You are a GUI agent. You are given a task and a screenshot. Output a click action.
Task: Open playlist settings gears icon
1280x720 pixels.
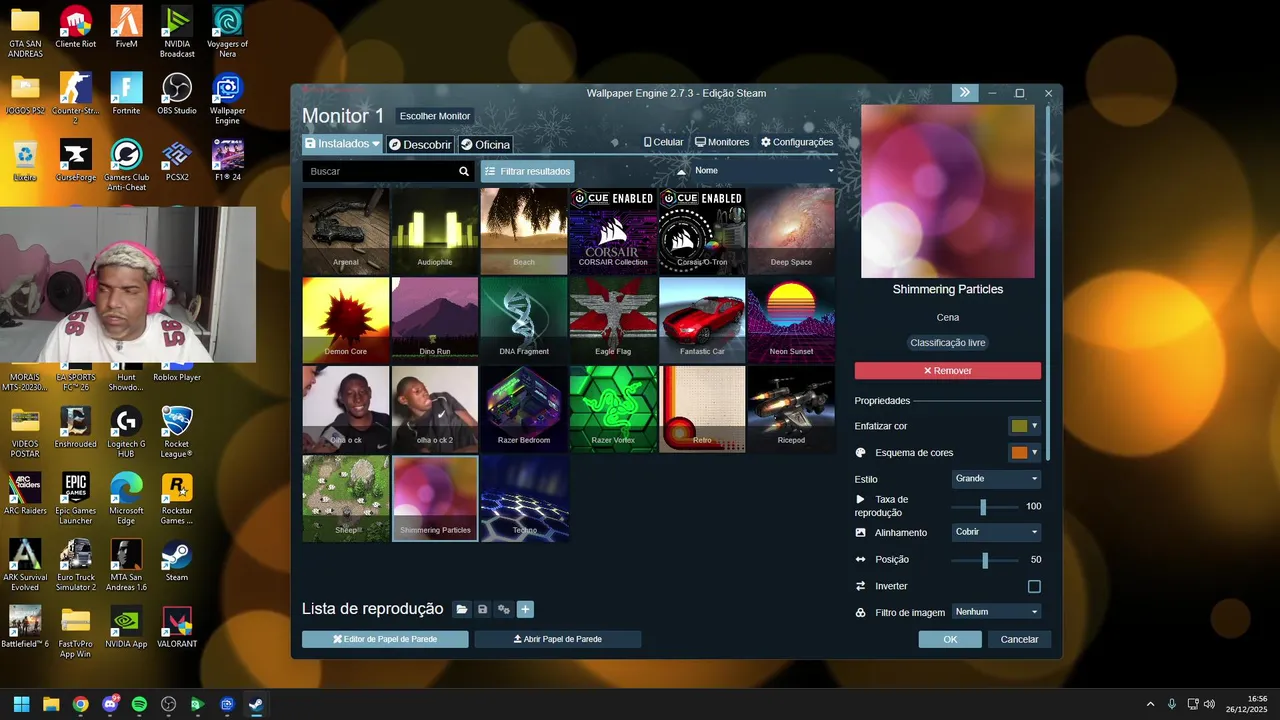[504, 609]
